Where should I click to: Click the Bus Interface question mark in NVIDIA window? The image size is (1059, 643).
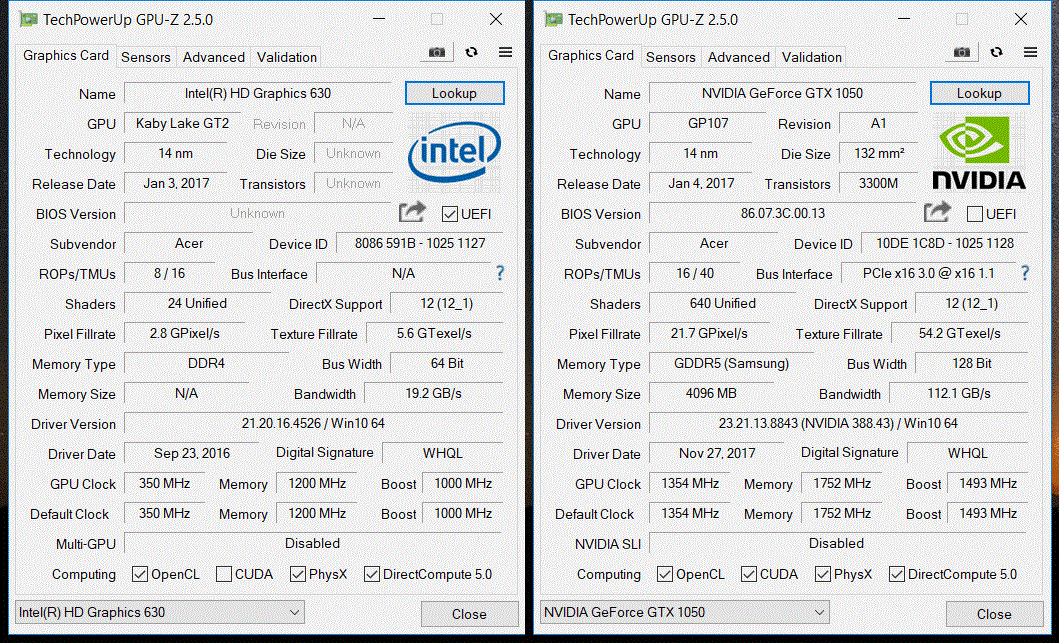coord(1025,273)
